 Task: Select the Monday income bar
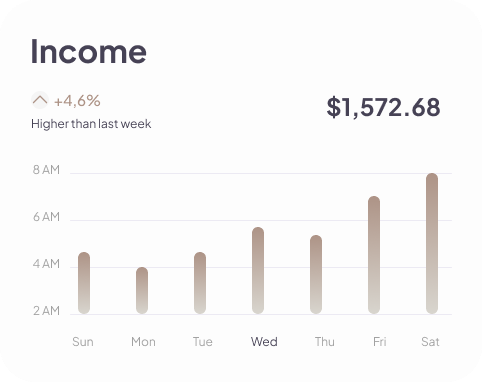[142, 290]
